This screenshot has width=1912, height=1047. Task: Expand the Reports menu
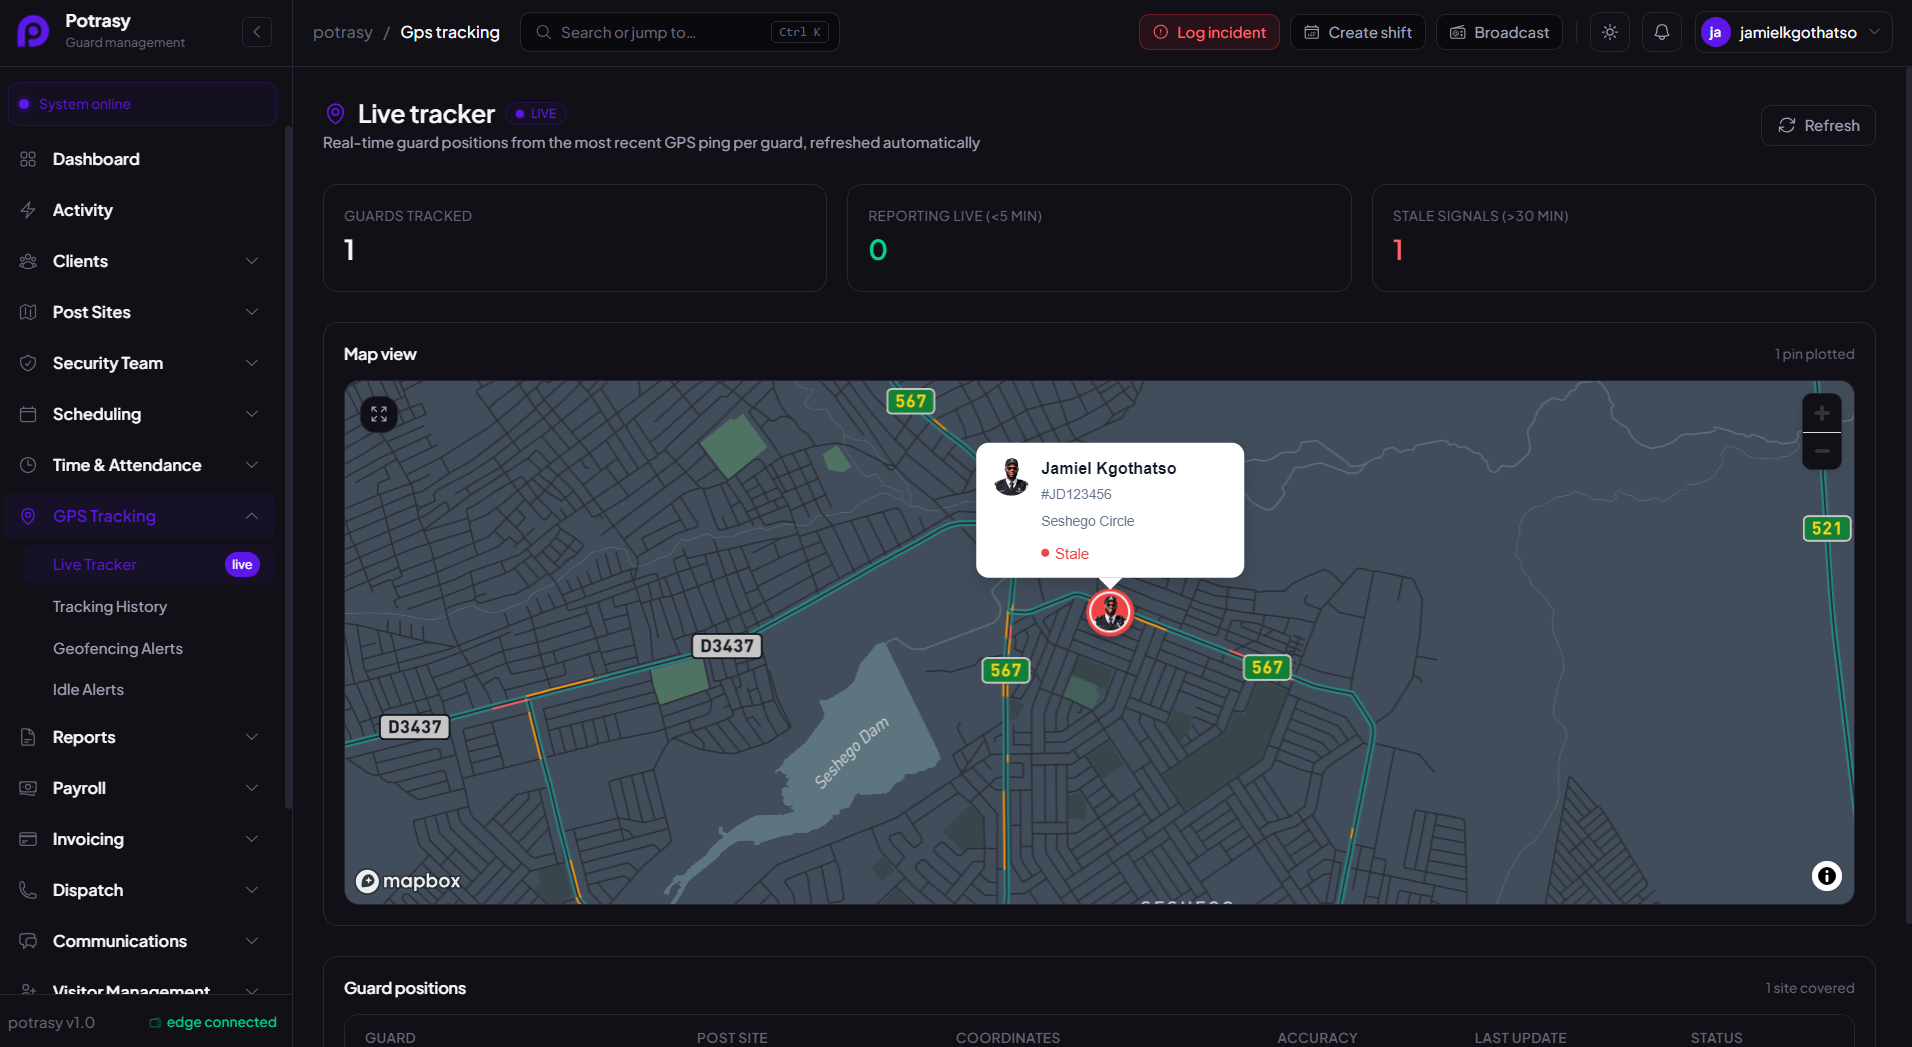coord(140,737)
